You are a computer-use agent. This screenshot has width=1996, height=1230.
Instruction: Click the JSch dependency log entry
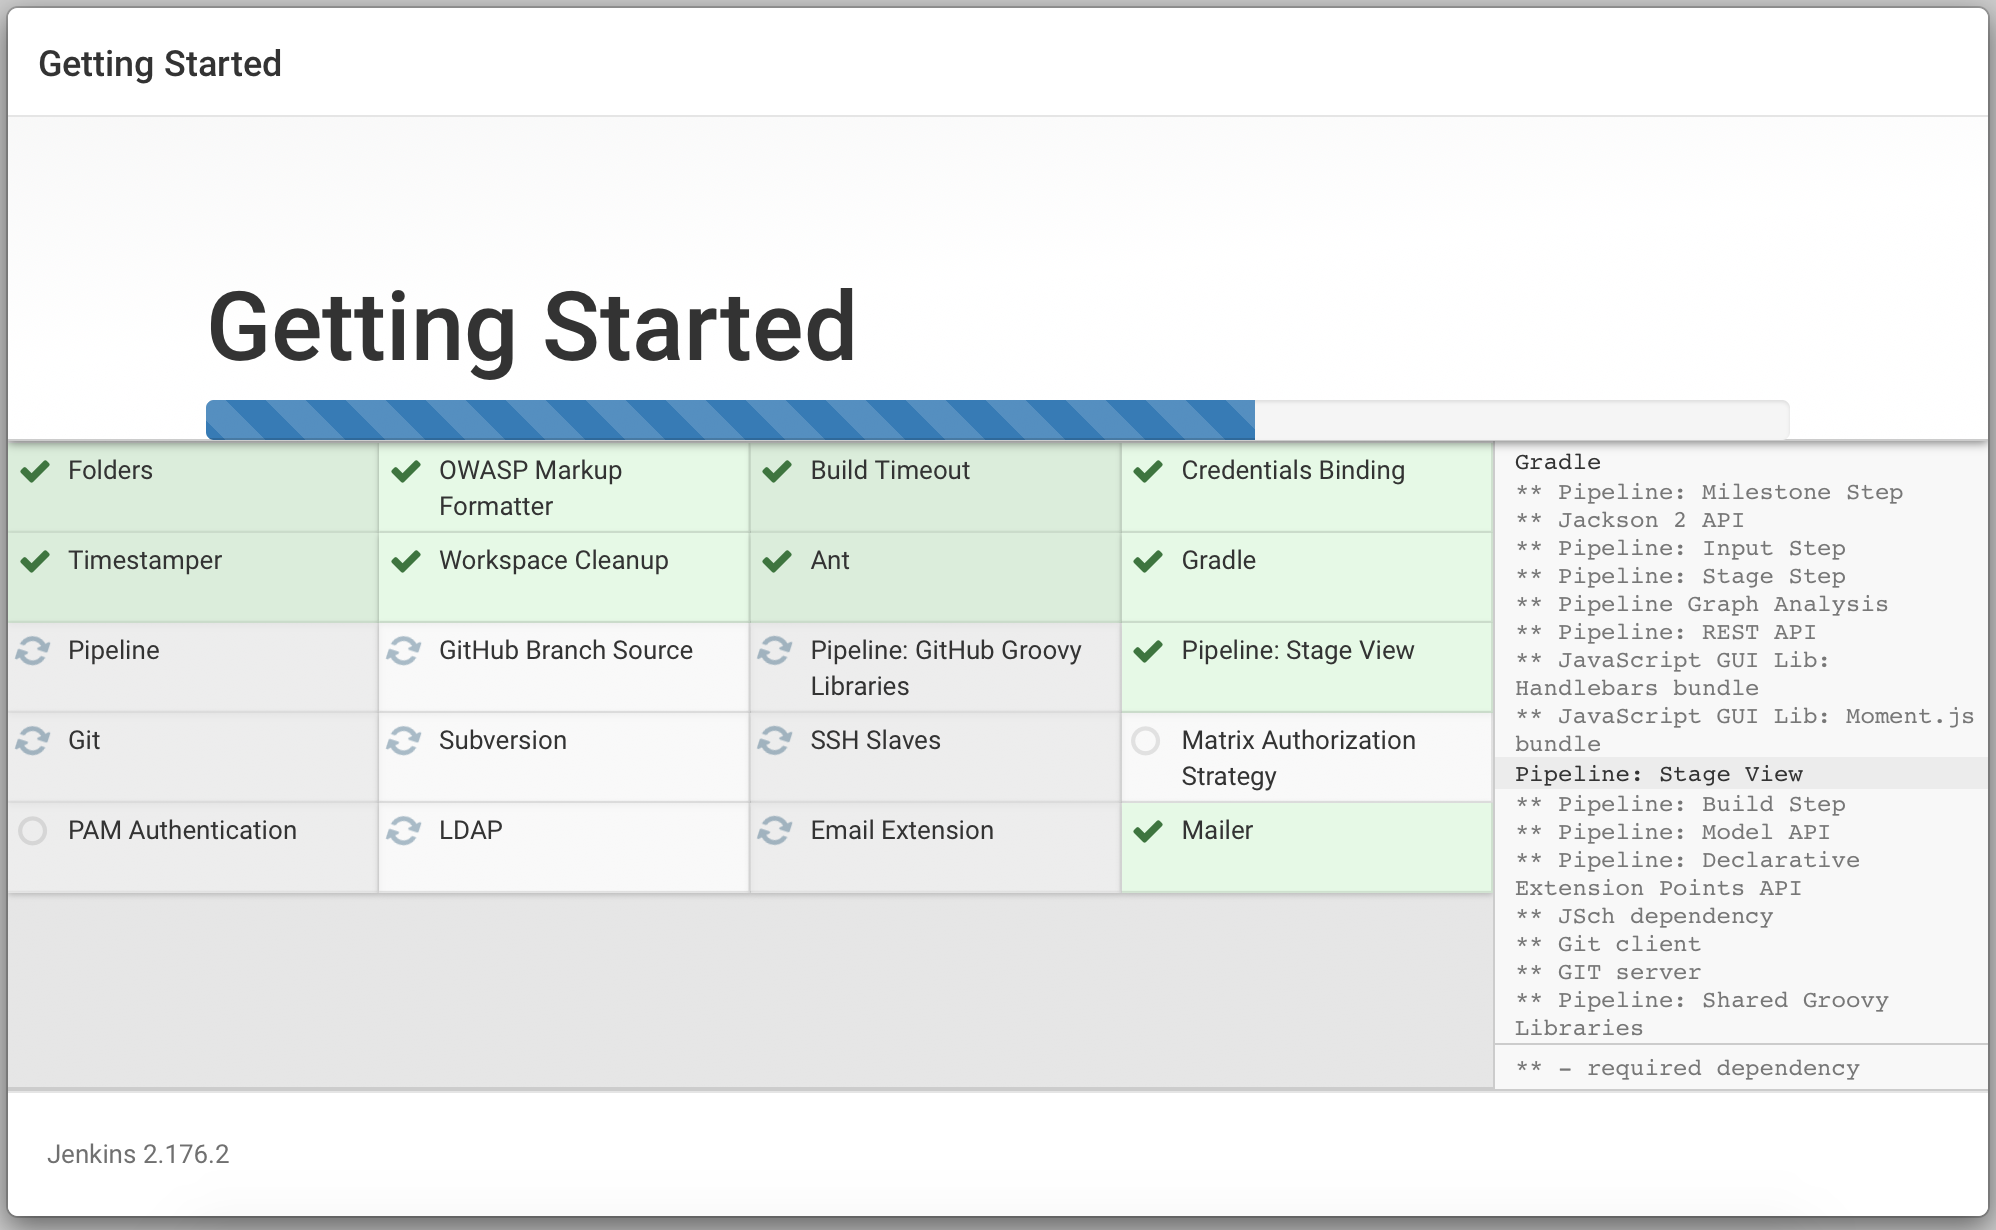tap(1644, 916)
